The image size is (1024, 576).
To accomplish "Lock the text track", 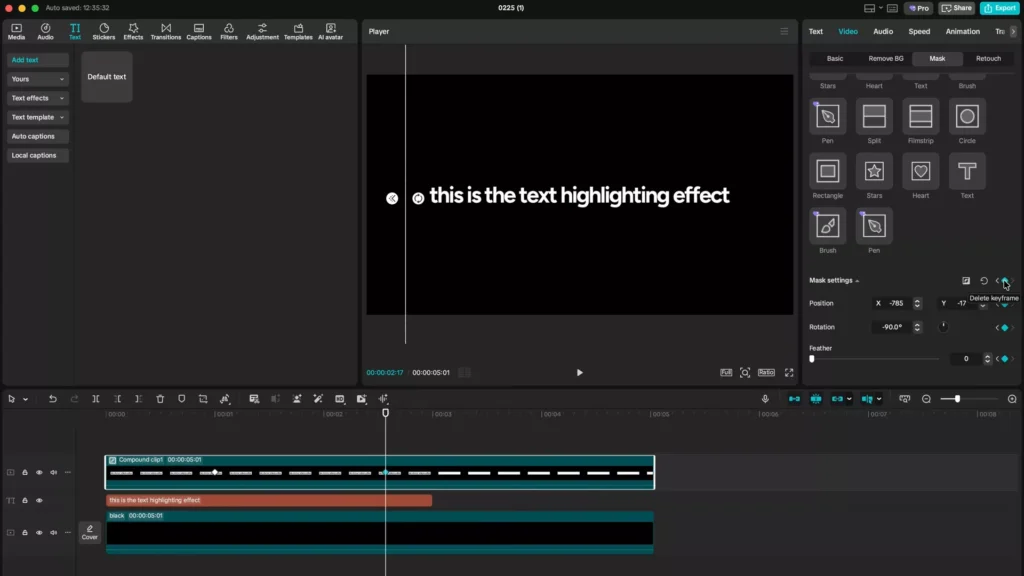I will coord(24,500).
